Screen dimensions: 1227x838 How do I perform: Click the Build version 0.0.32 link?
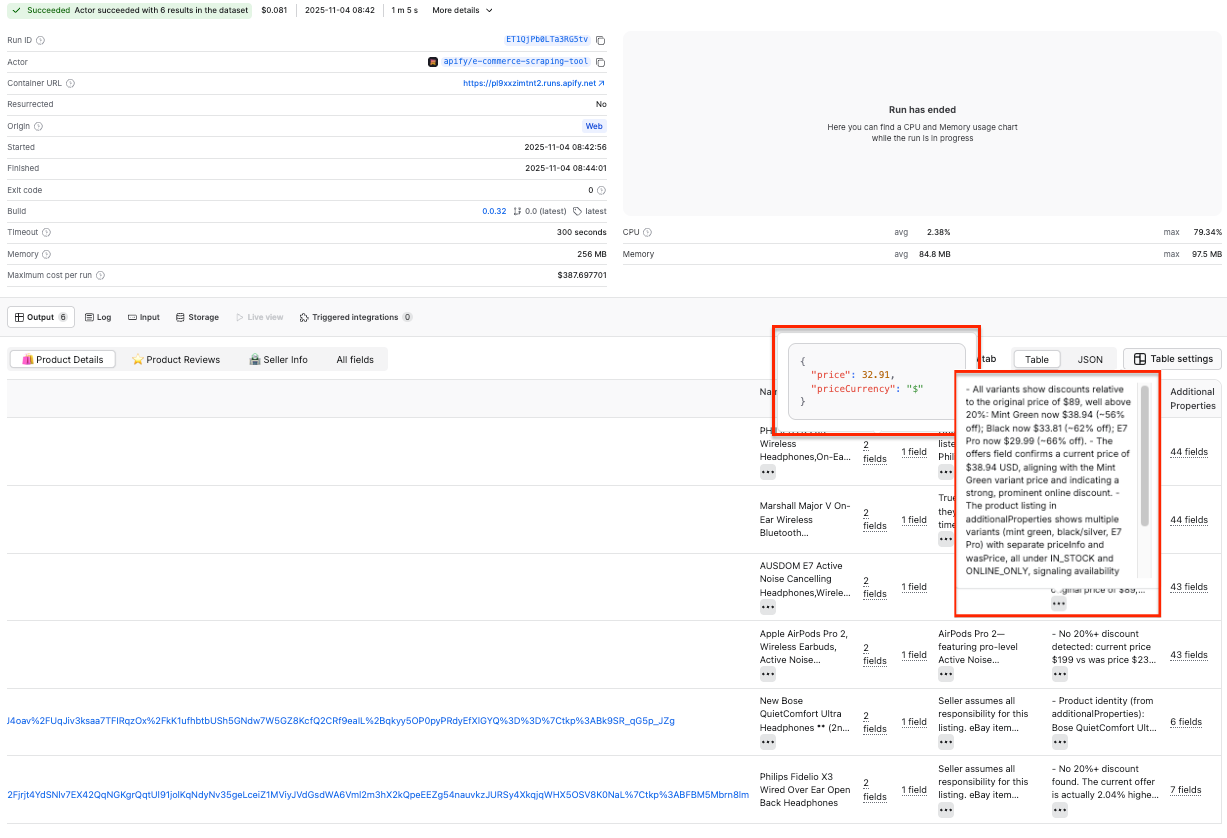coord(495,211)
